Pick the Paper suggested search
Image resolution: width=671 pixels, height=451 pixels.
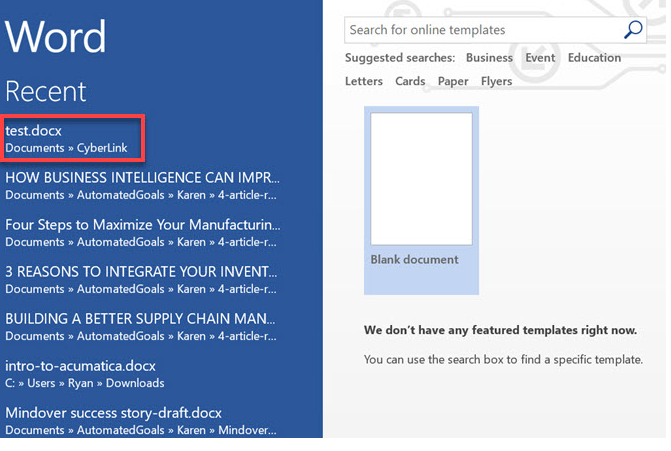pyautogui.click(x=453, y=82)
